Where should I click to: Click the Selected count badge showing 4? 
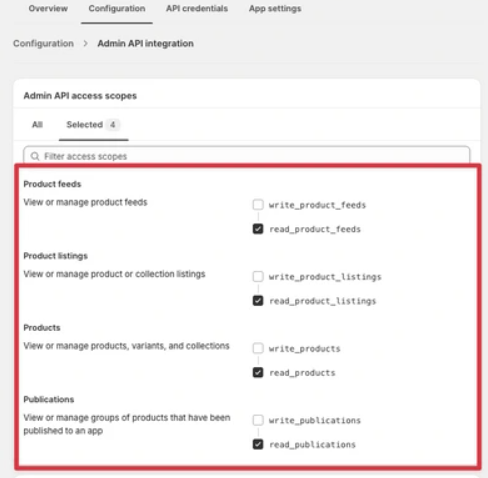113,125
